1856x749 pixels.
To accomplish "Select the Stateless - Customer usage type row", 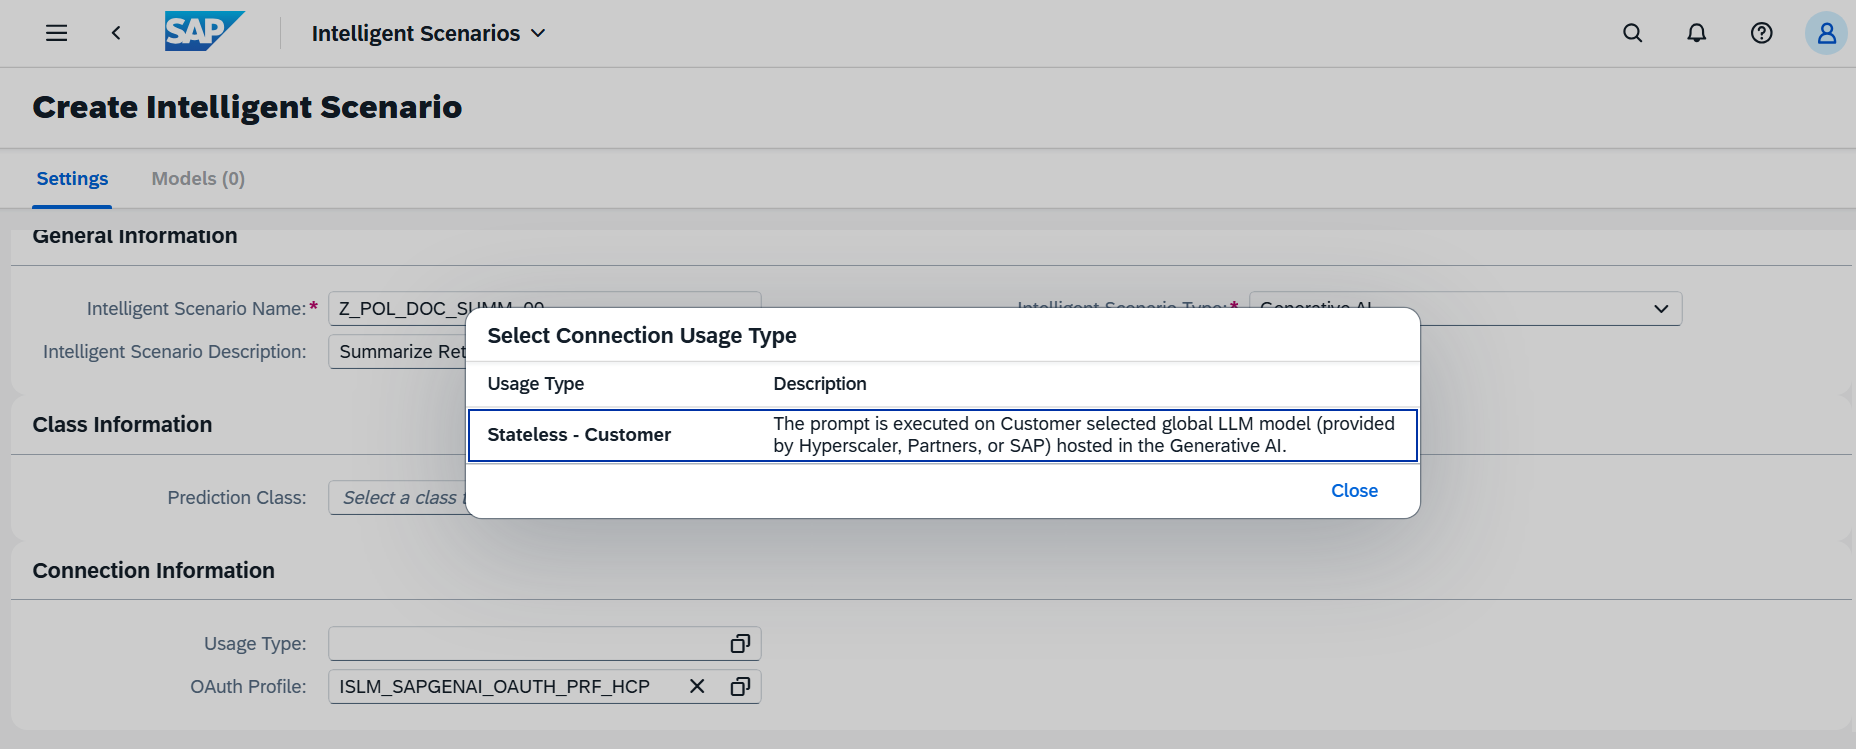I will pyautogui.click(x=943, y=435).
